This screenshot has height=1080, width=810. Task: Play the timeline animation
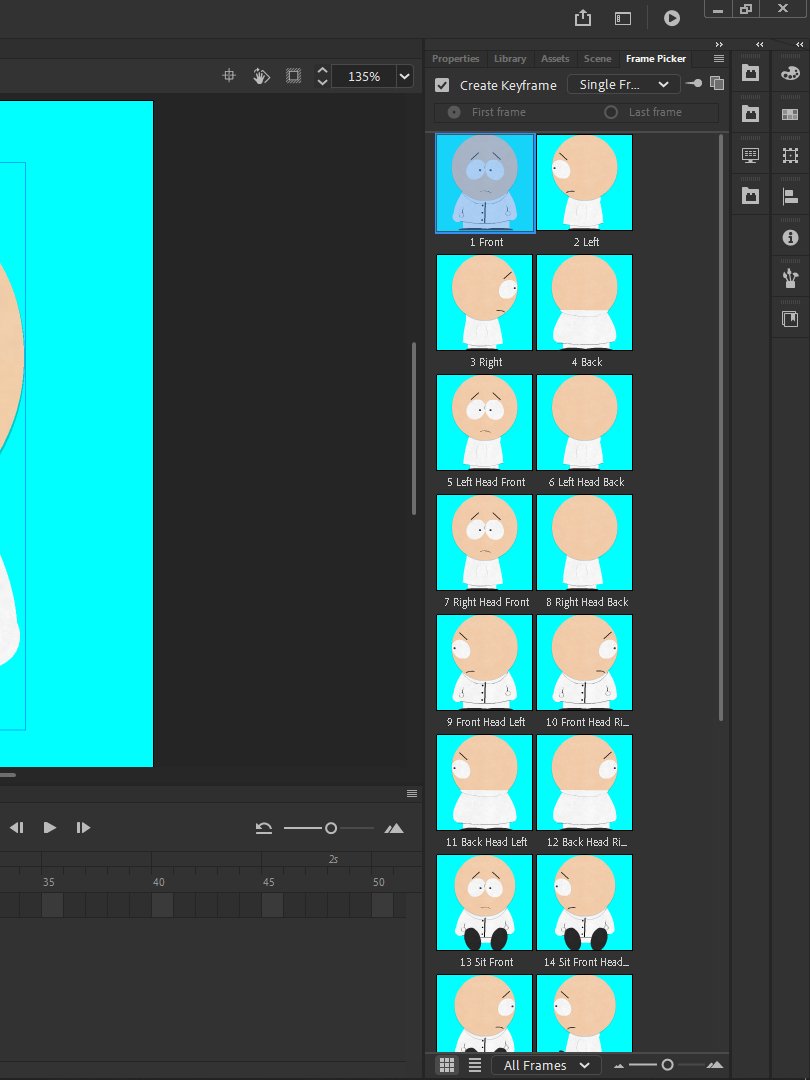pos(50,827)
